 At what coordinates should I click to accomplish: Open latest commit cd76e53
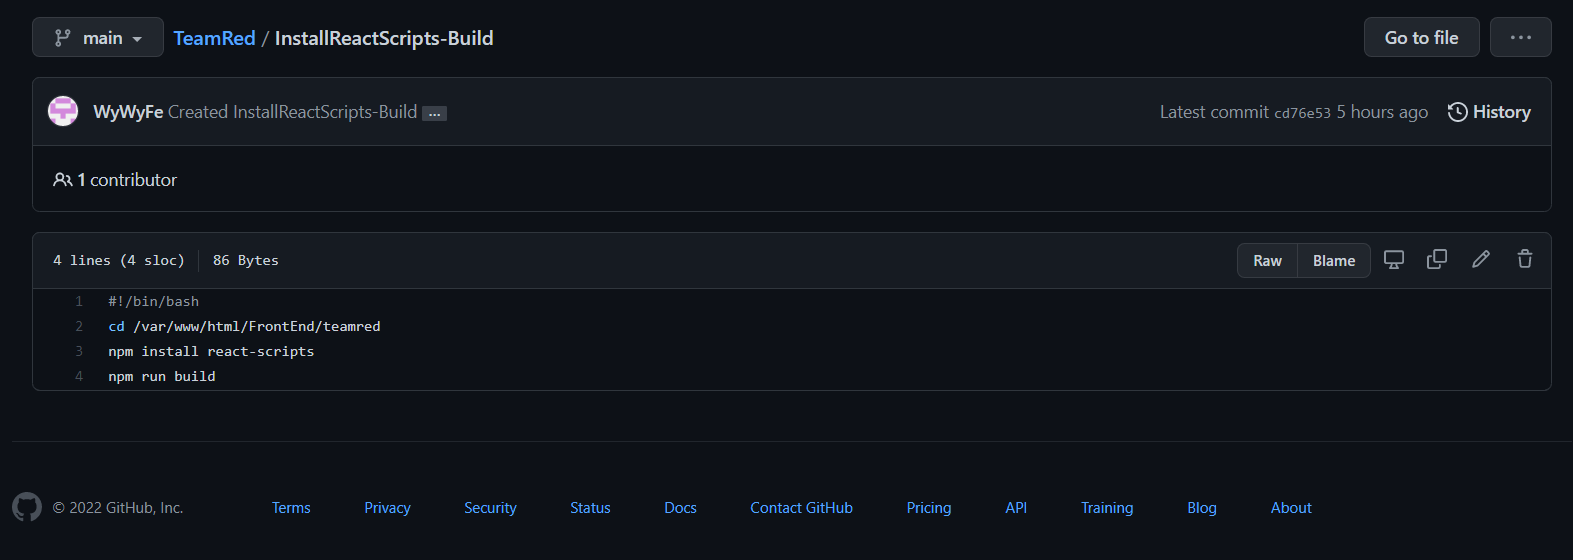click(x=1302, y=113)
